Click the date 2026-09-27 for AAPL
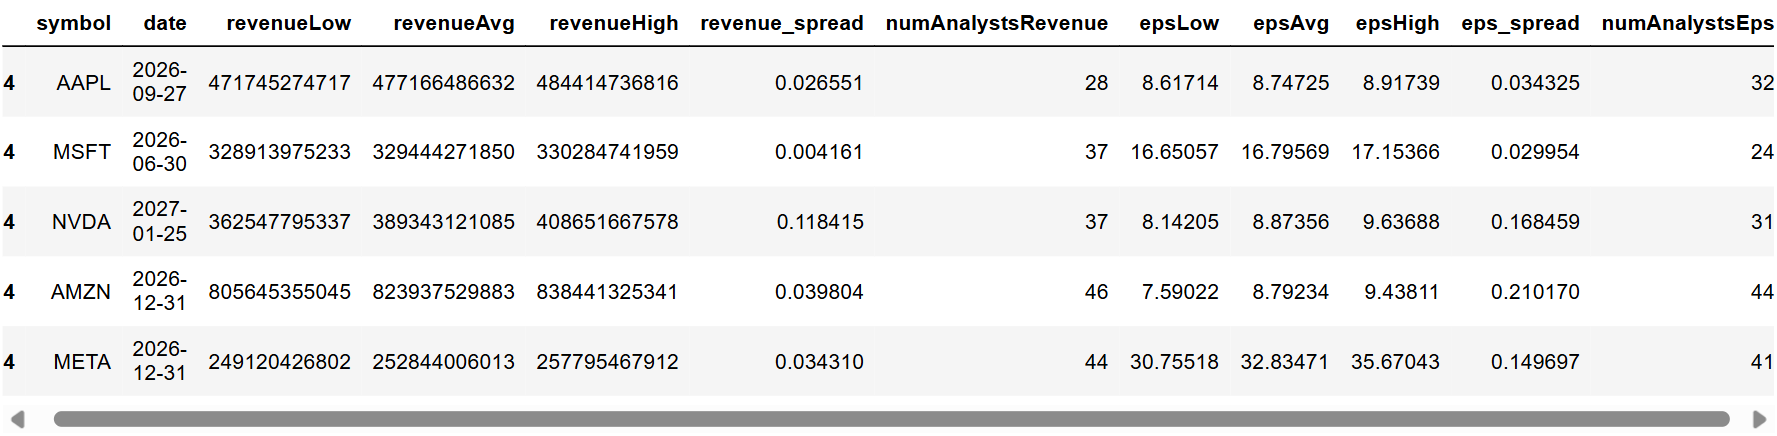Image resolution: width=1777 pixels, height=436 pixels. click(160, 82)
